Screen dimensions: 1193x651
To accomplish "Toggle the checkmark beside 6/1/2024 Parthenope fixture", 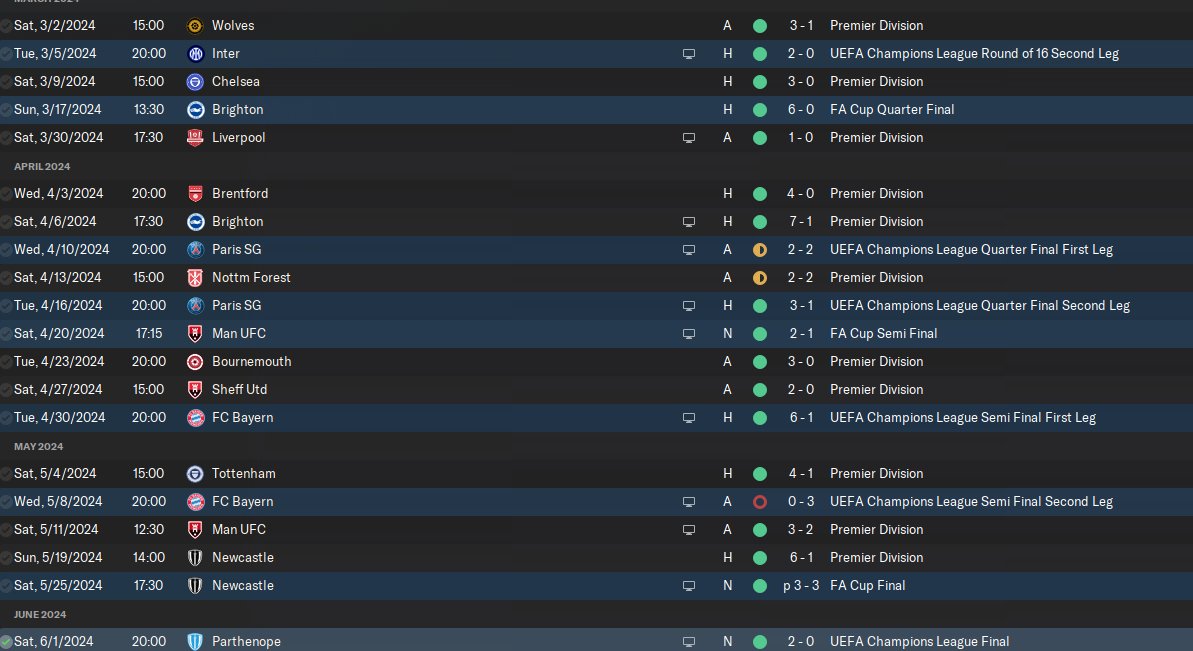I will [x=6, y=641].
